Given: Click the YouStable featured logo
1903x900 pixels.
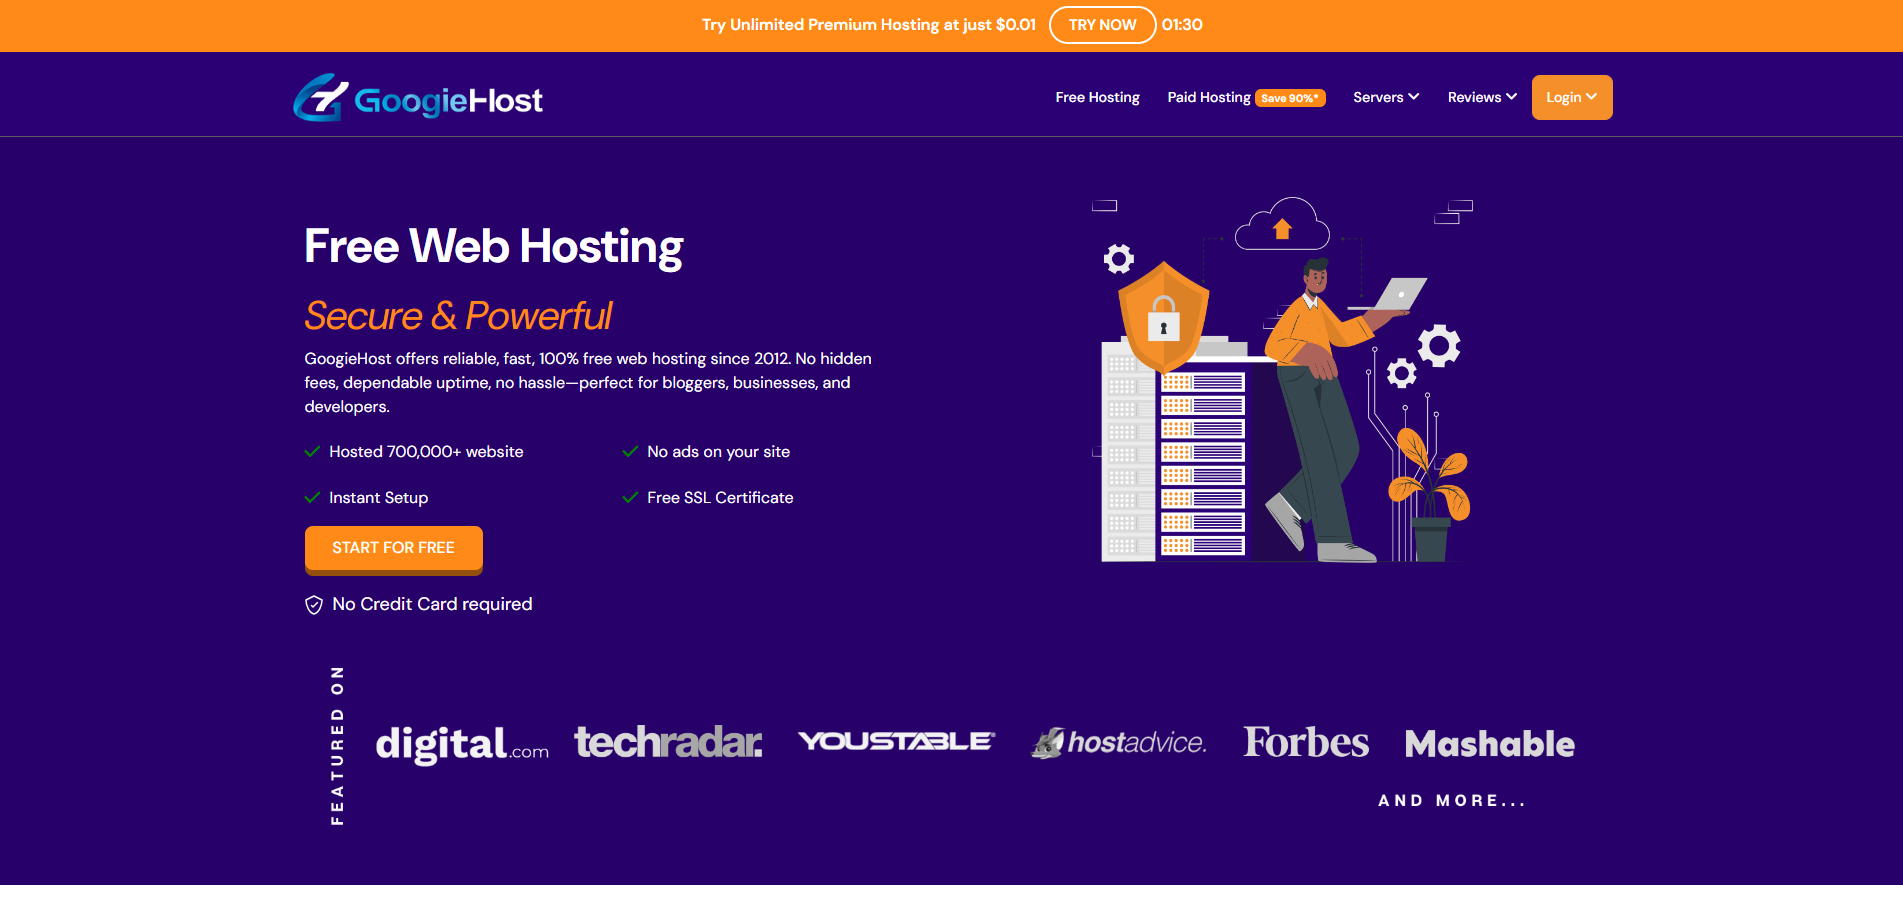Looking at the screenshot, I should click(x=896, y=741).
